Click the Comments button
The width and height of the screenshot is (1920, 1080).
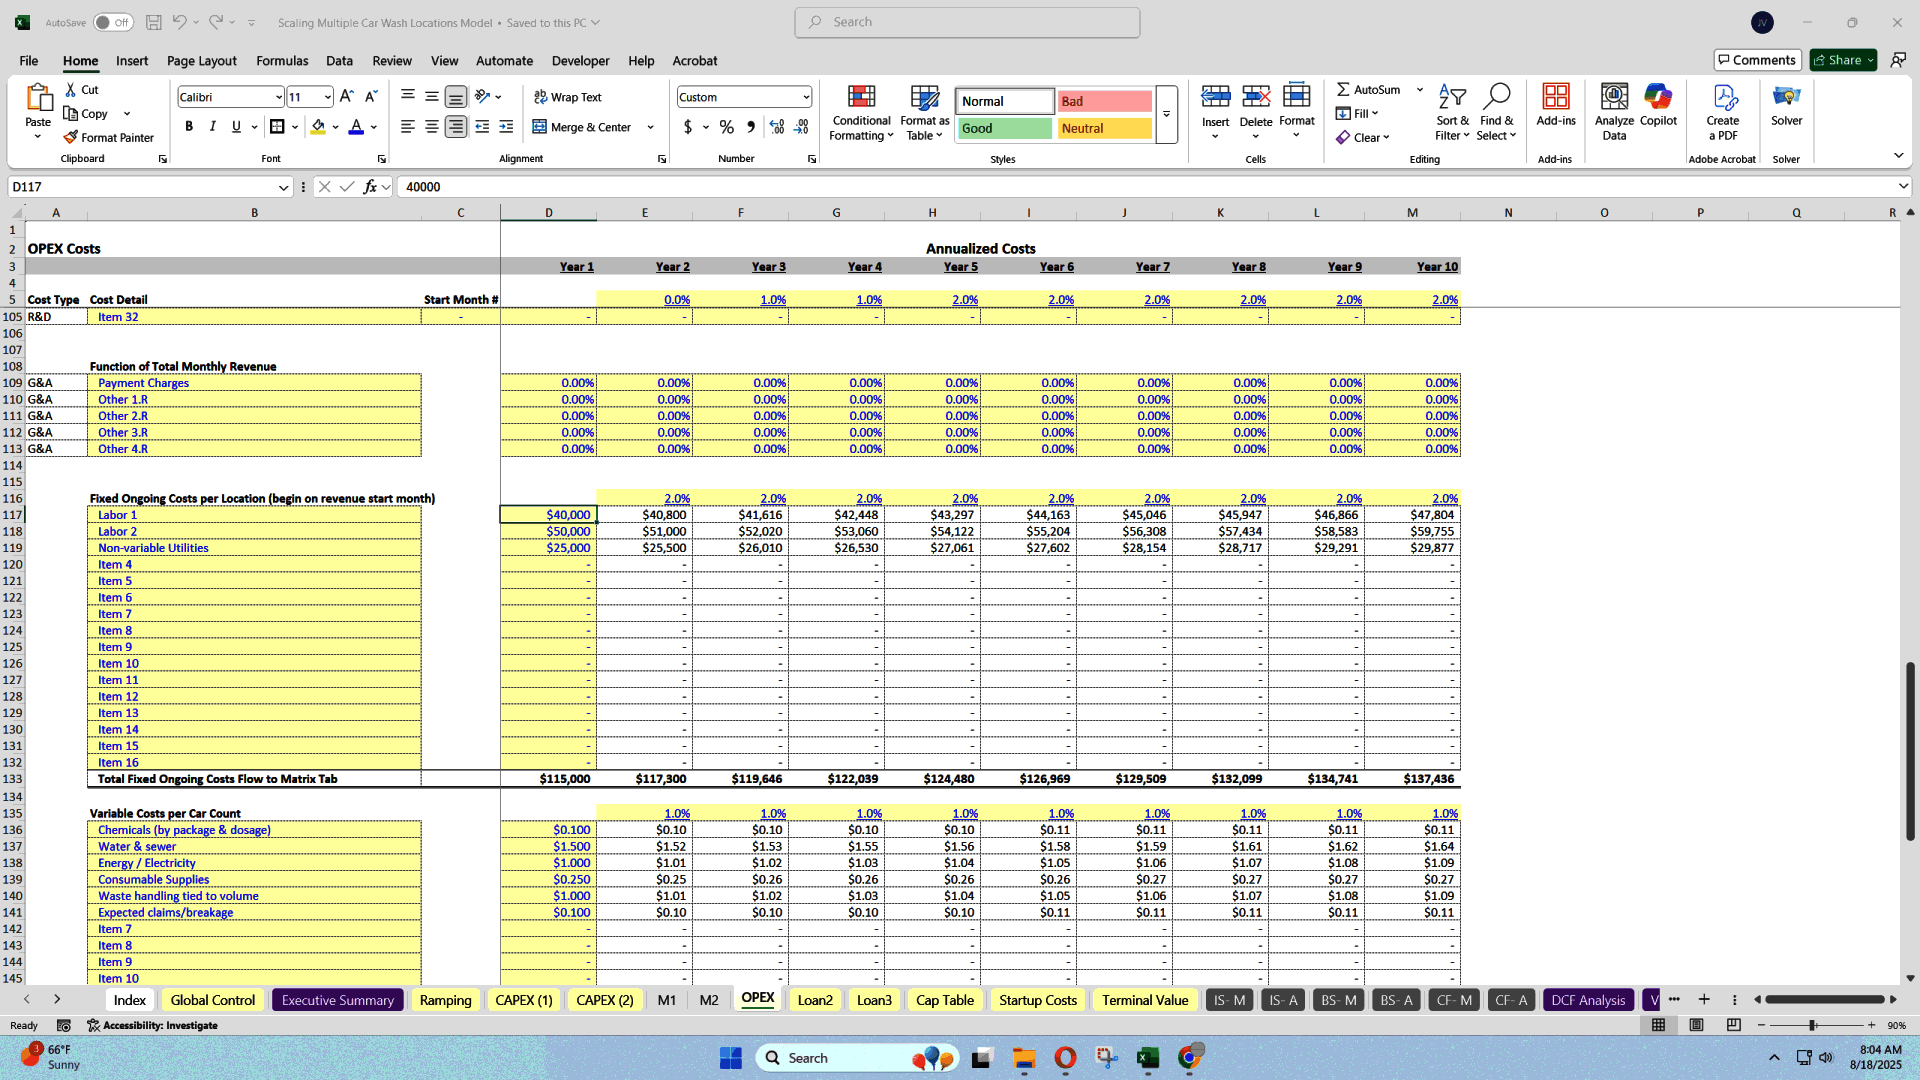(x=1757, y=60)
